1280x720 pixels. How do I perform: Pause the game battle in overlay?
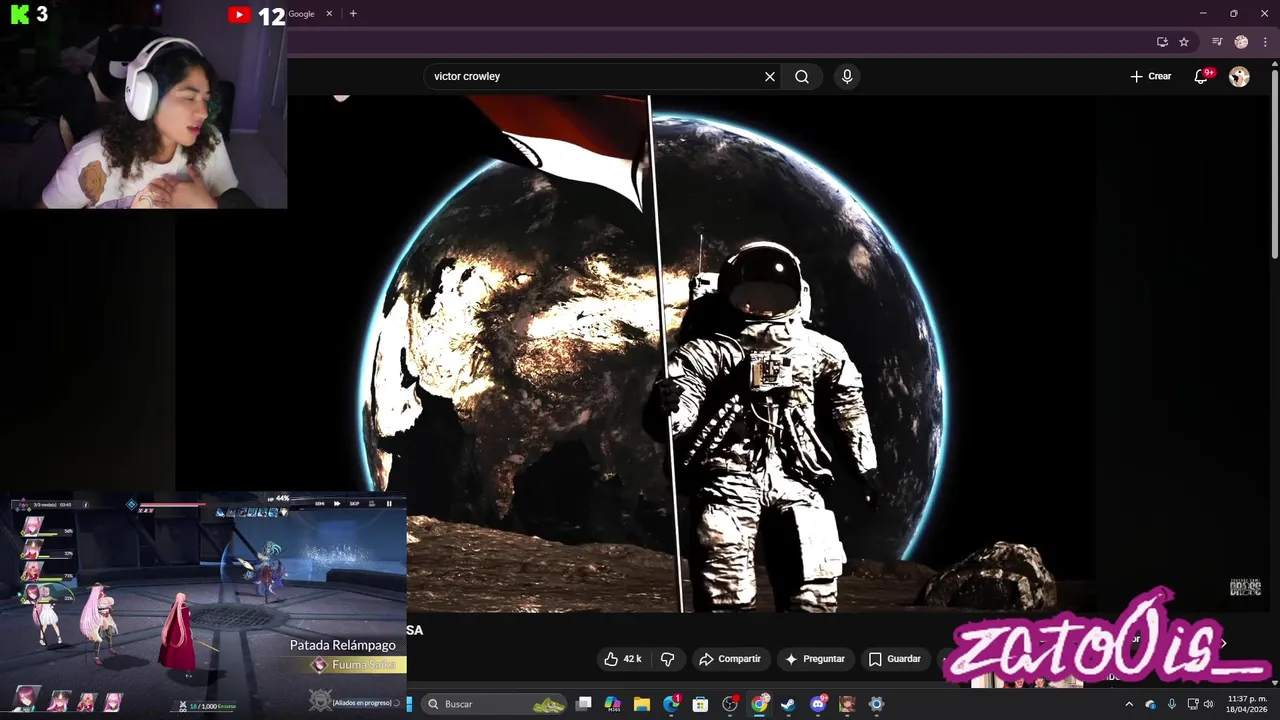[389, 504]
